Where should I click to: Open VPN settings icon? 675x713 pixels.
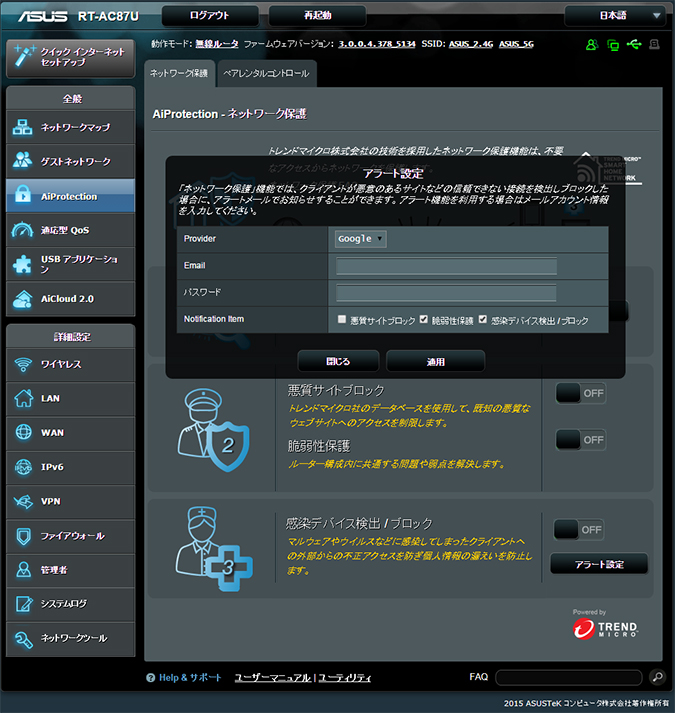(23, 501)
